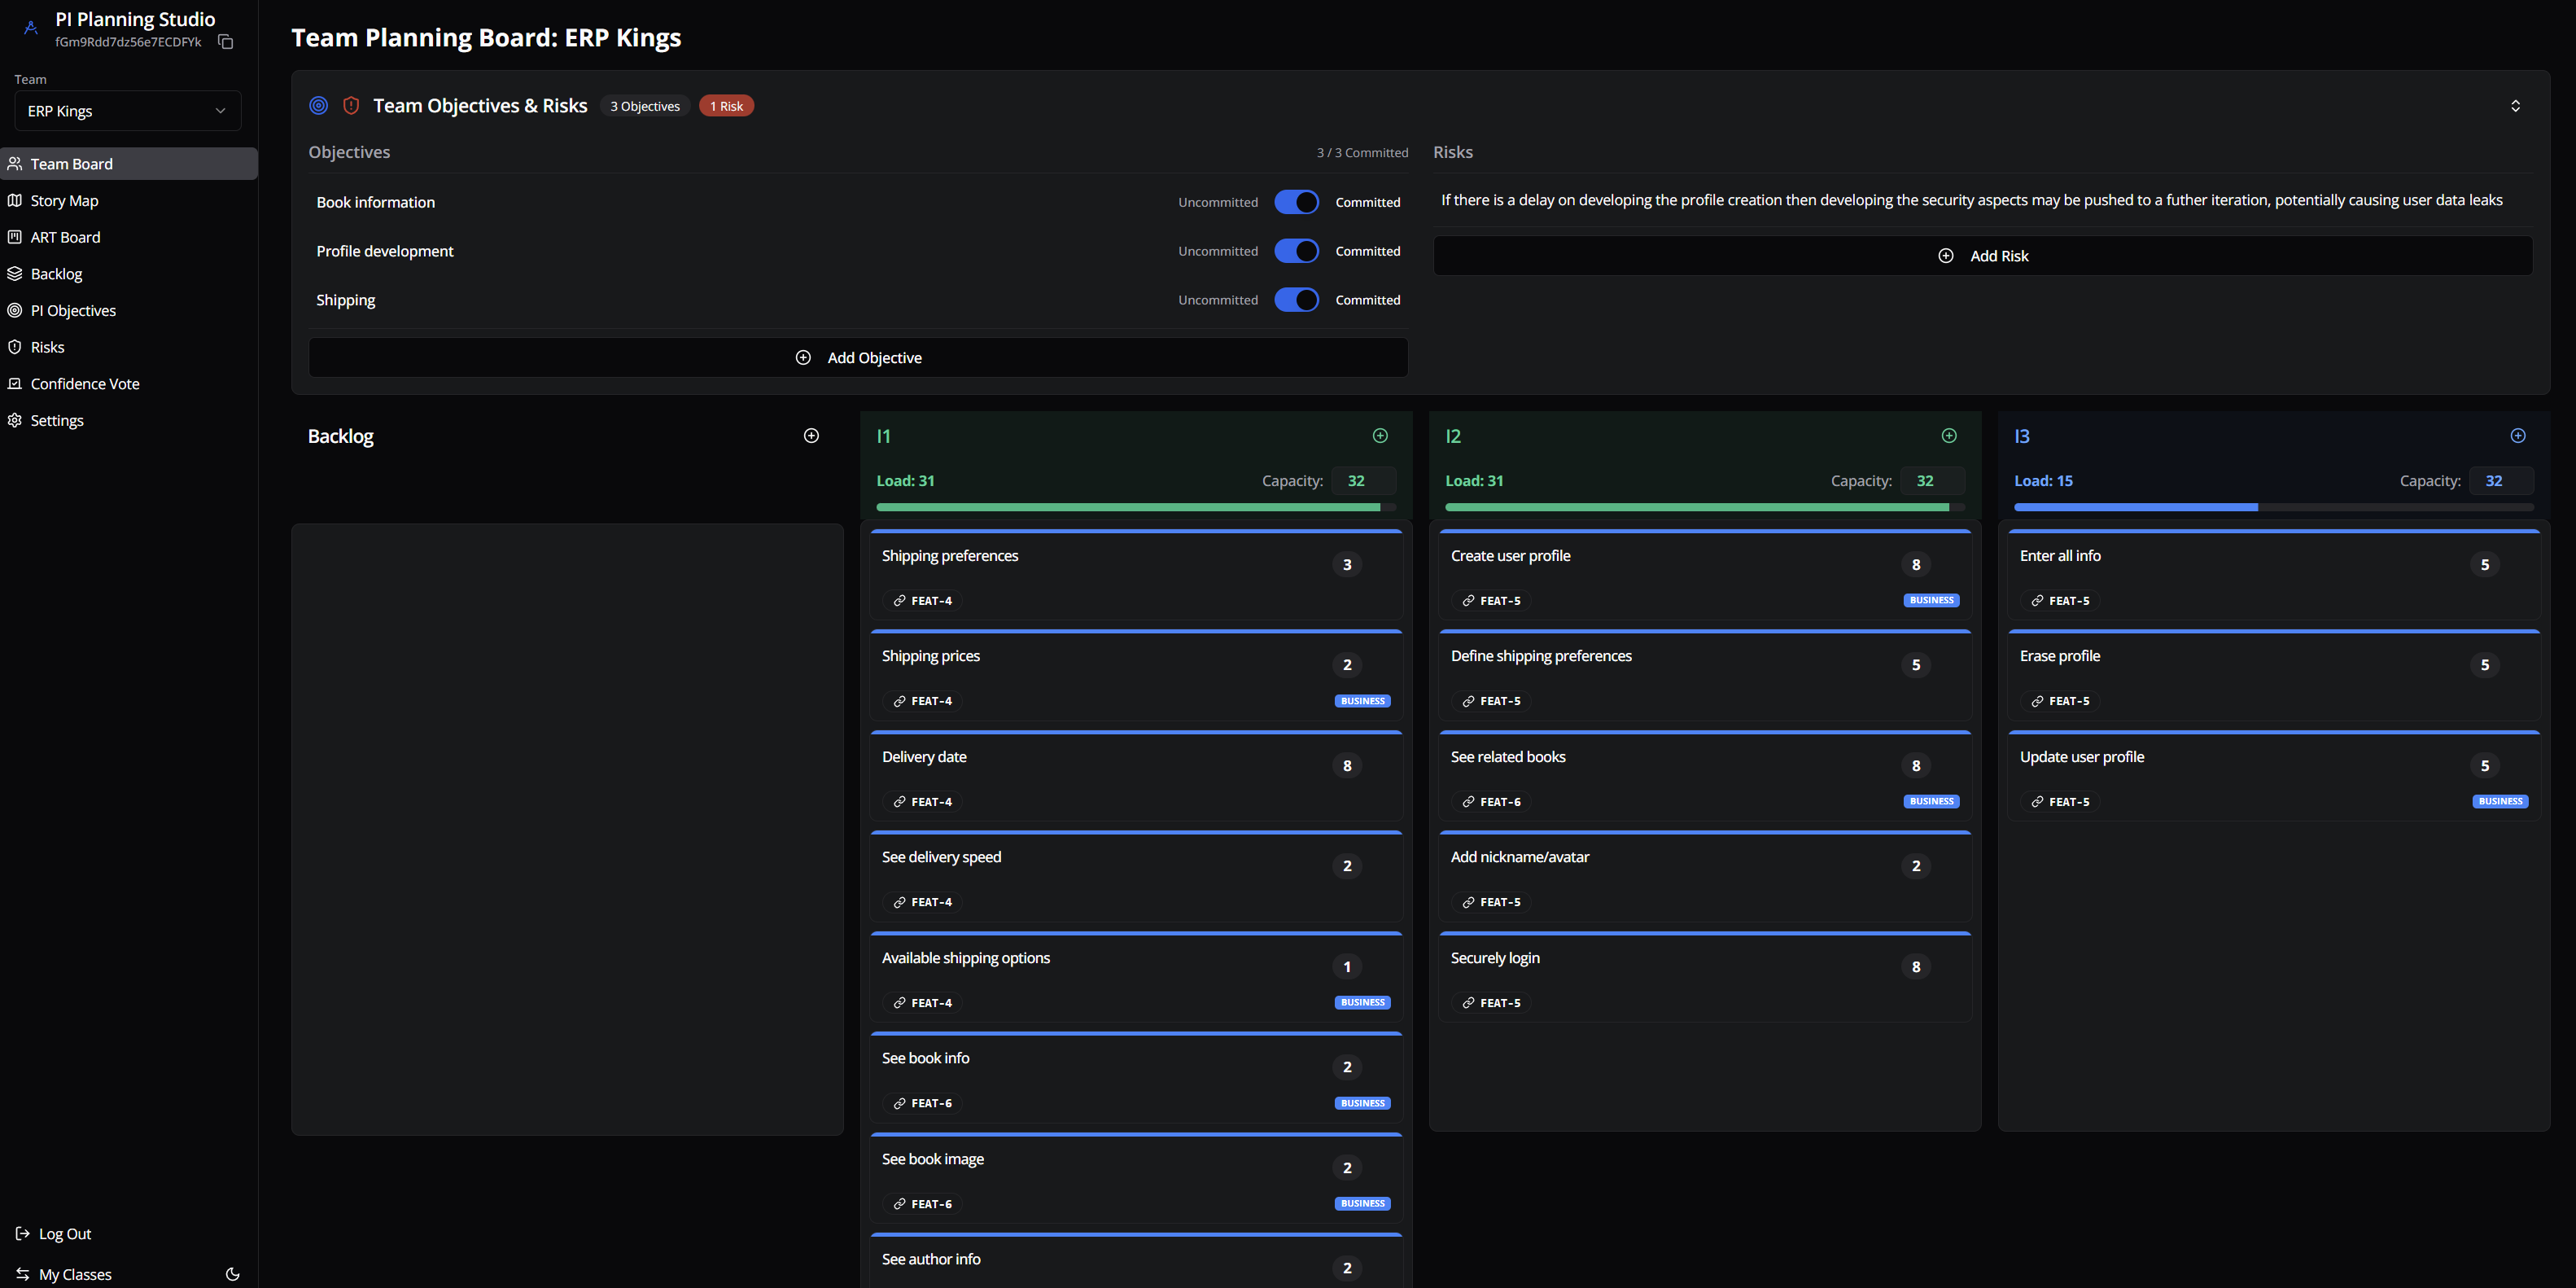Edit I1 capacity field
Viewport: 2576px width, 1288px height.
pyautogui.click(x=1364, y=481)
